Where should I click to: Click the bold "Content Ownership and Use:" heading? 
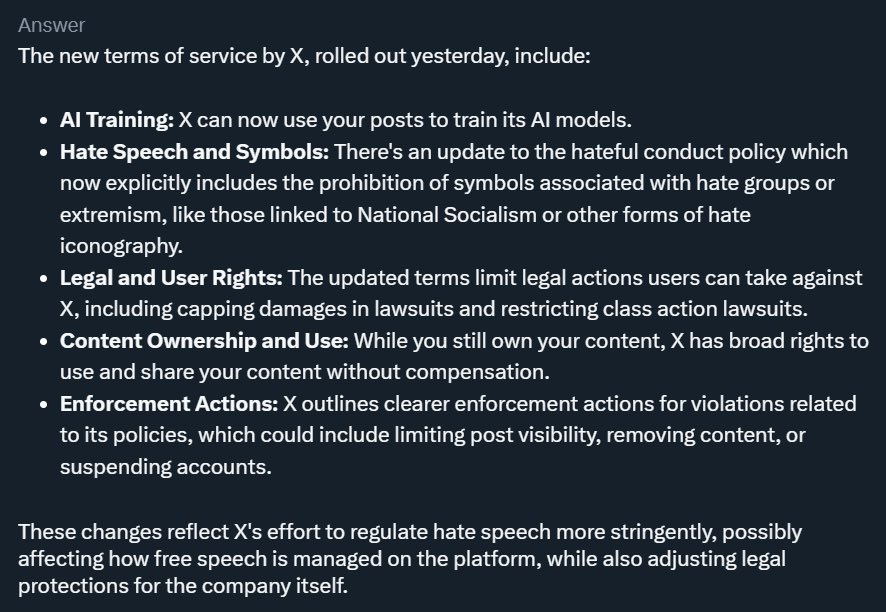pyautogui.click(x=204, y=341)
